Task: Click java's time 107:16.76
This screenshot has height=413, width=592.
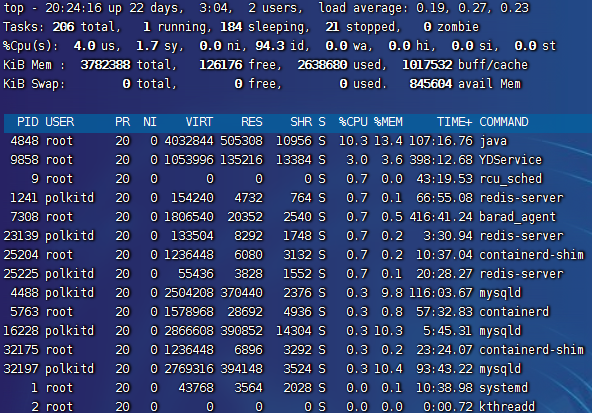Action: 441,141
